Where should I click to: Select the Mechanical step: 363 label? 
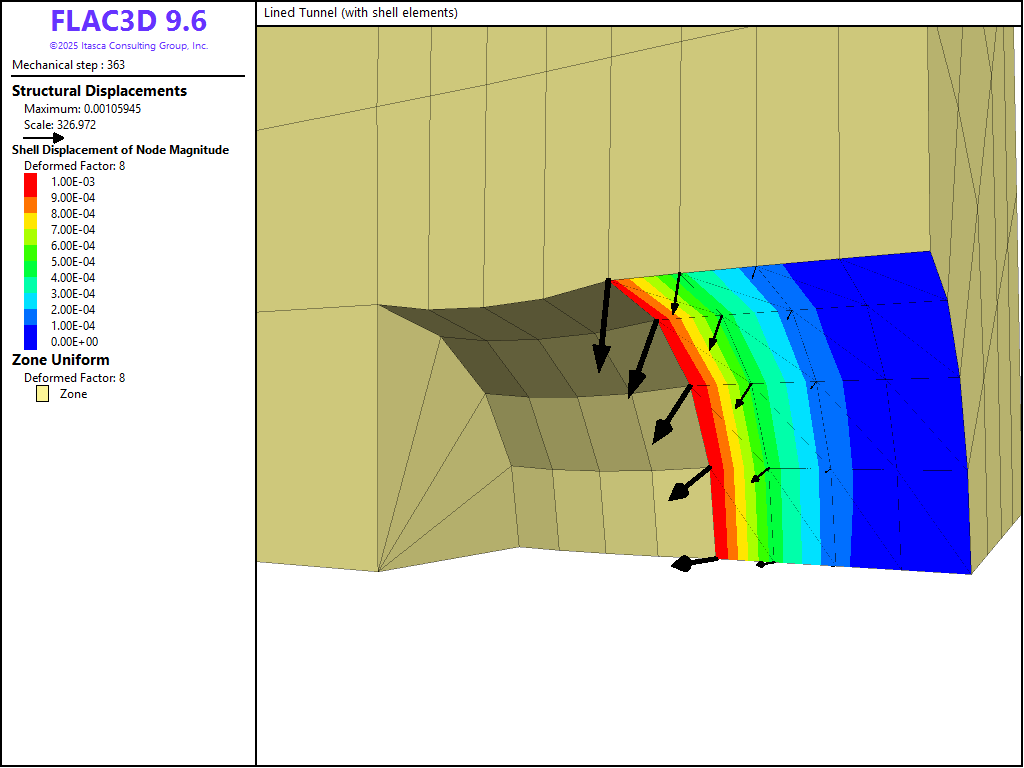point(68,65)
